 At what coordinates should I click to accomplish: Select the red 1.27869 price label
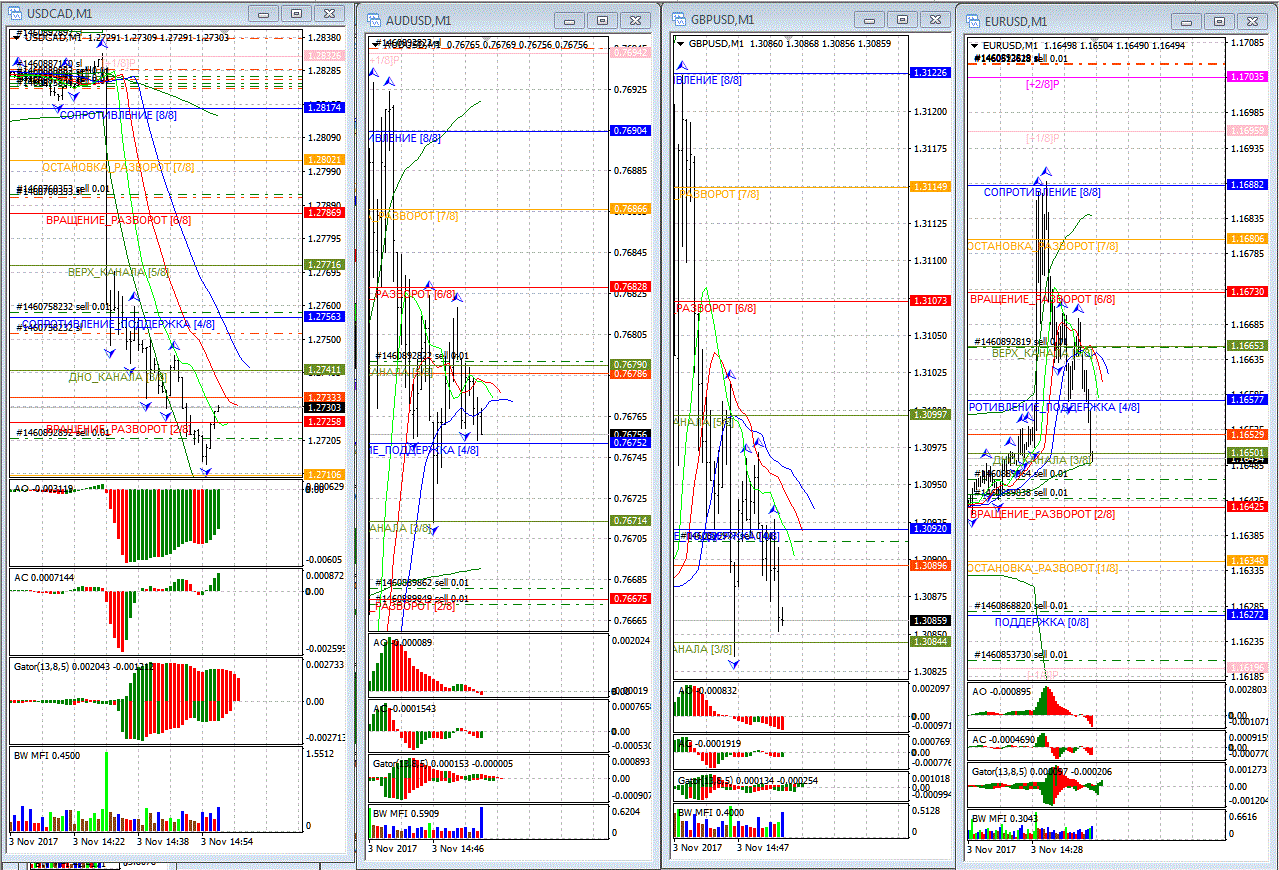[x=326, y=212]
